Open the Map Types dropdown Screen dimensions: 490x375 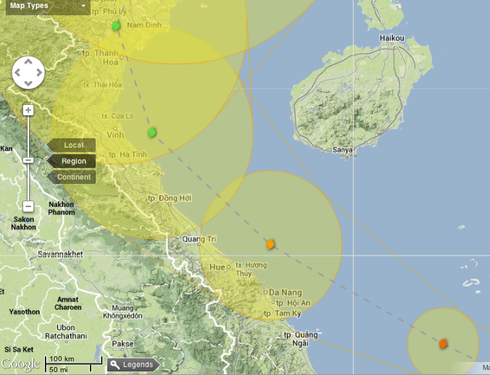coord(48,7)
